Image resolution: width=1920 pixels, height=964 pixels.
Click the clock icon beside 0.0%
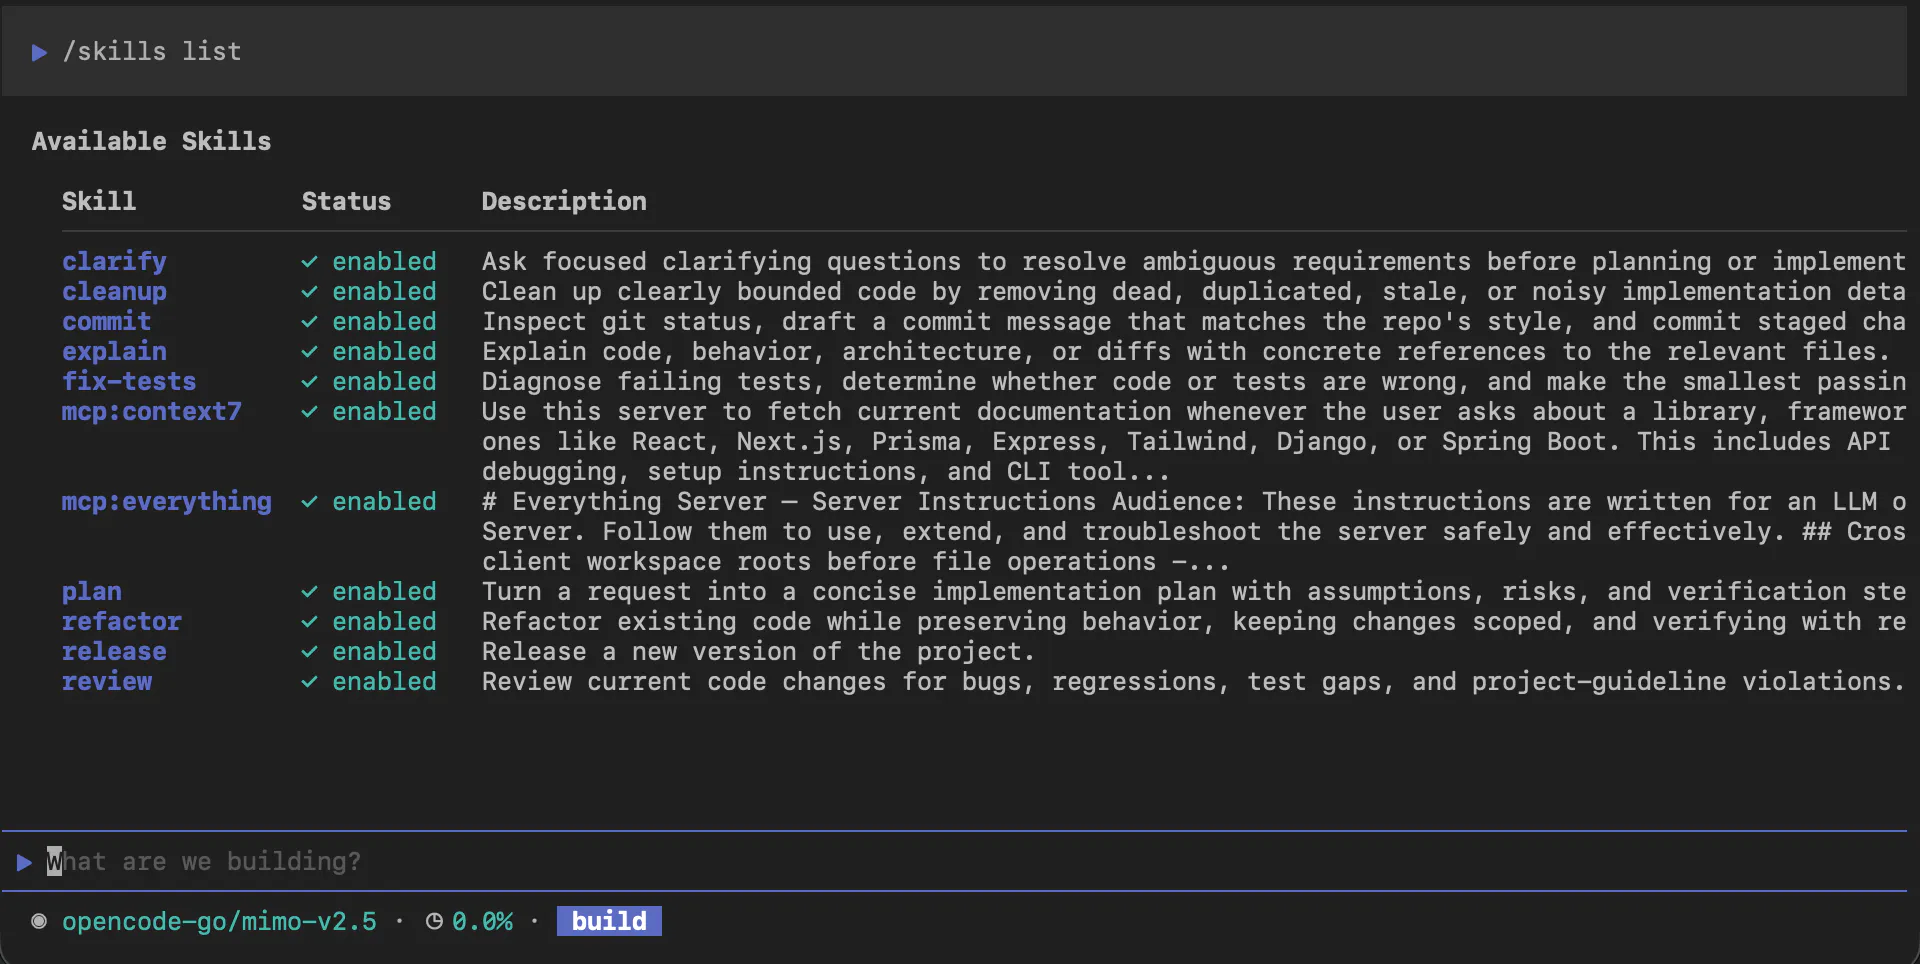(x=434, y=921)
